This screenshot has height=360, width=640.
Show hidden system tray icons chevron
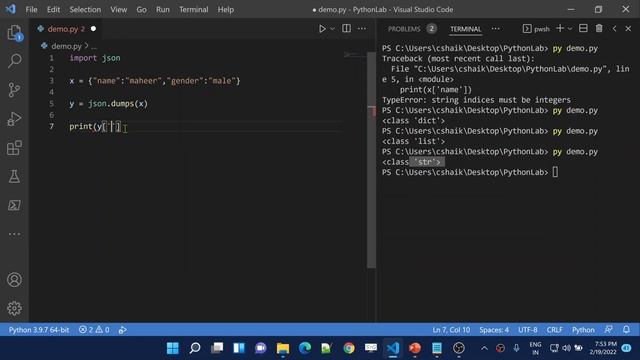pyautogui.click(x=484, y=348)
